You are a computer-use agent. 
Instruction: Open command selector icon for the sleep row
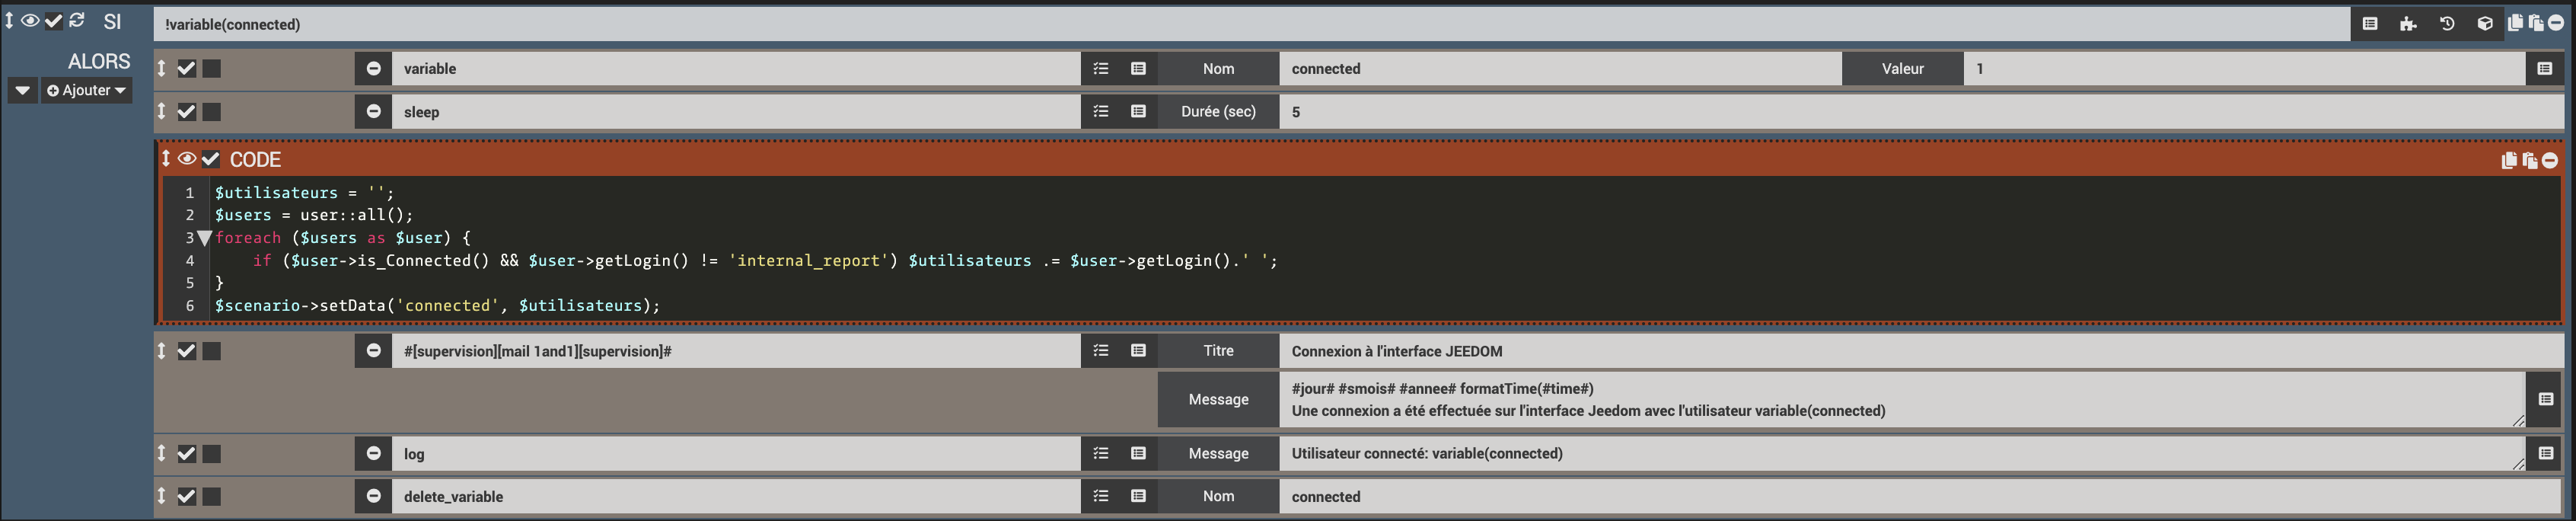point(1138,111)
